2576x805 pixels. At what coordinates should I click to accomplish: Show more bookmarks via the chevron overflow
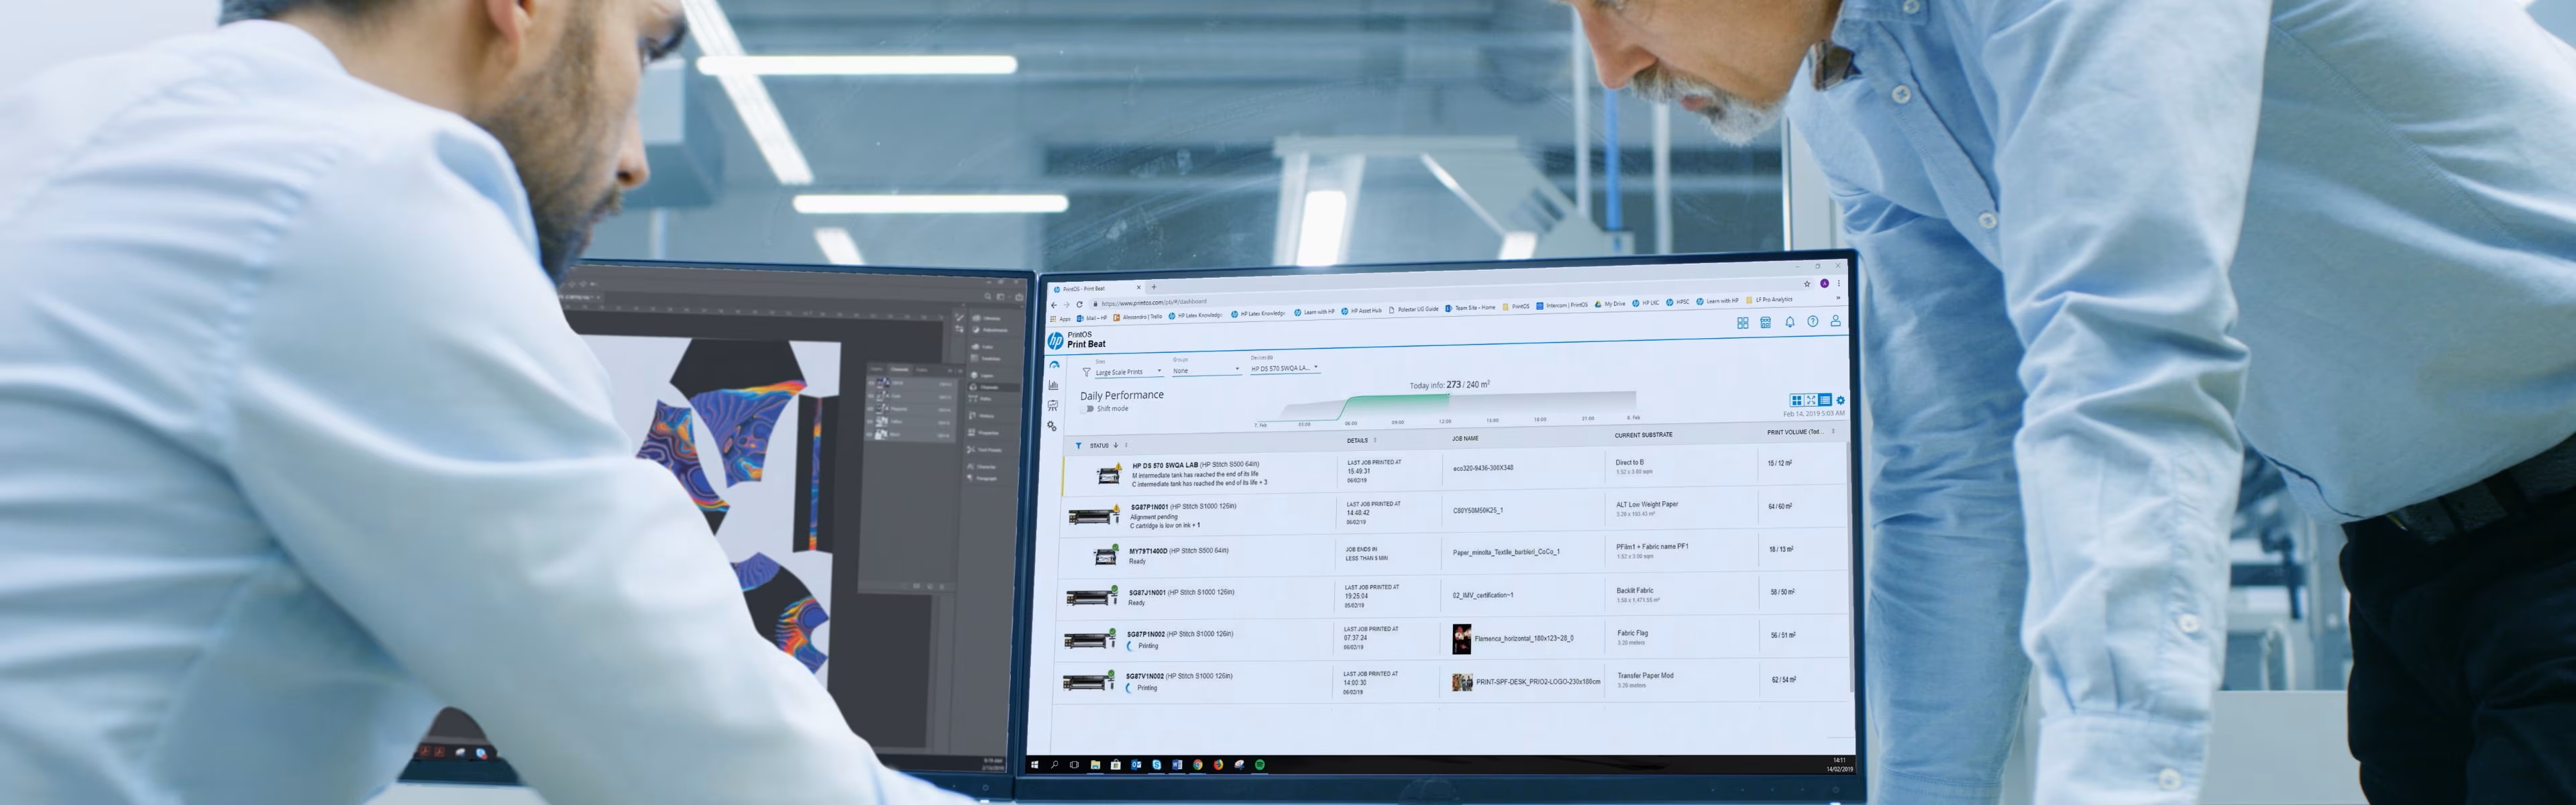[1838, 298]
